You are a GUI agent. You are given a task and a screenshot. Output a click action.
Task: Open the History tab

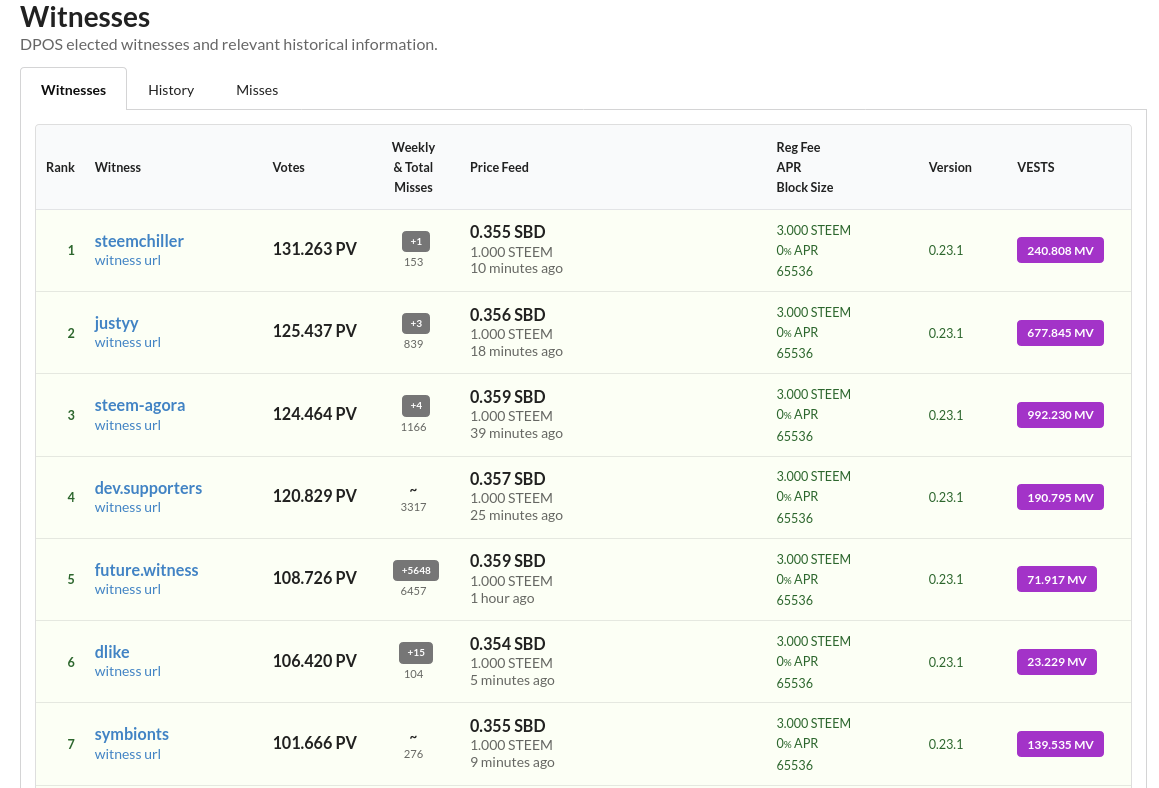tap(171, 89)
